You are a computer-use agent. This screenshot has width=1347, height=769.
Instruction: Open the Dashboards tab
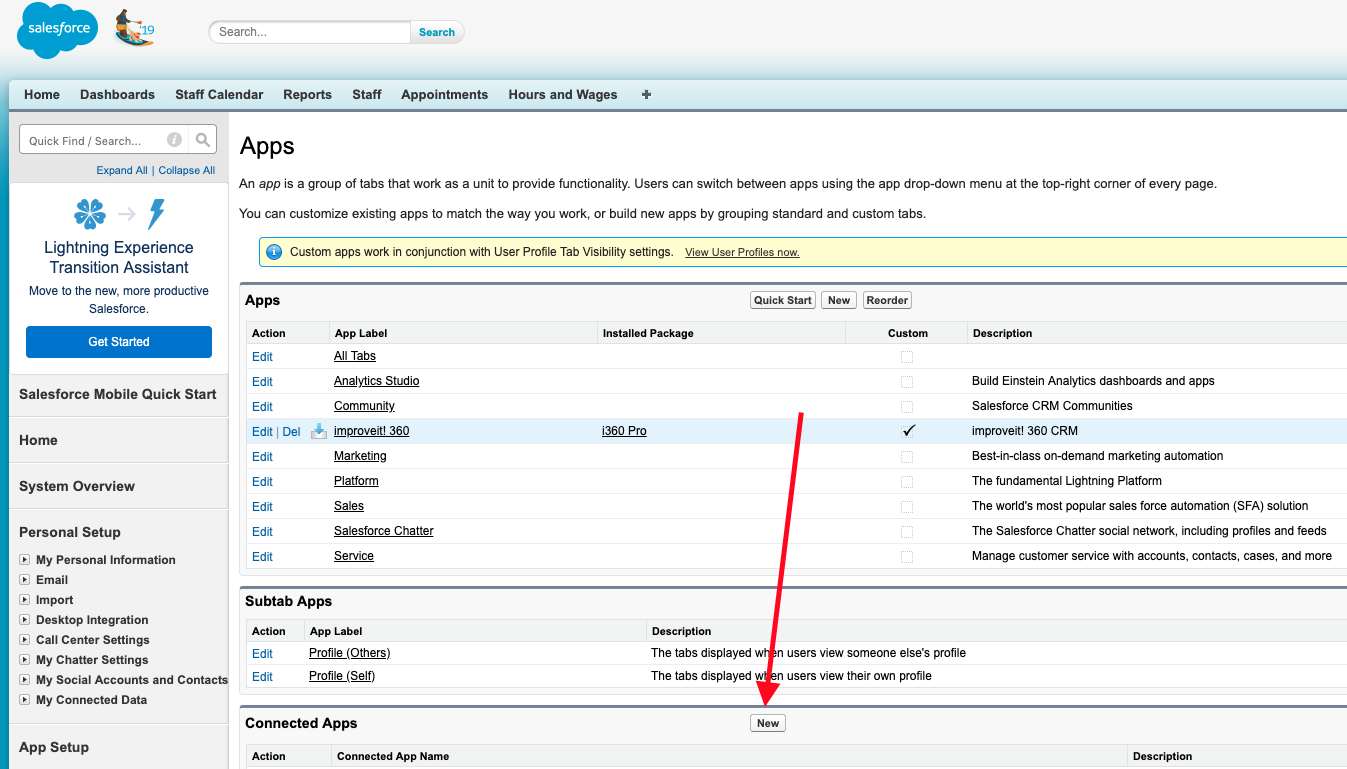tap(117, 94)
